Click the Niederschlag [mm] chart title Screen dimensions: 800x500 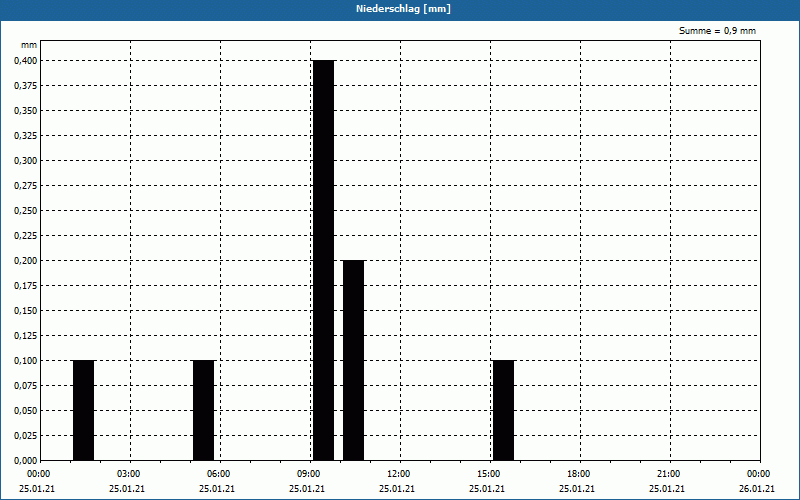tap(403, 9)
